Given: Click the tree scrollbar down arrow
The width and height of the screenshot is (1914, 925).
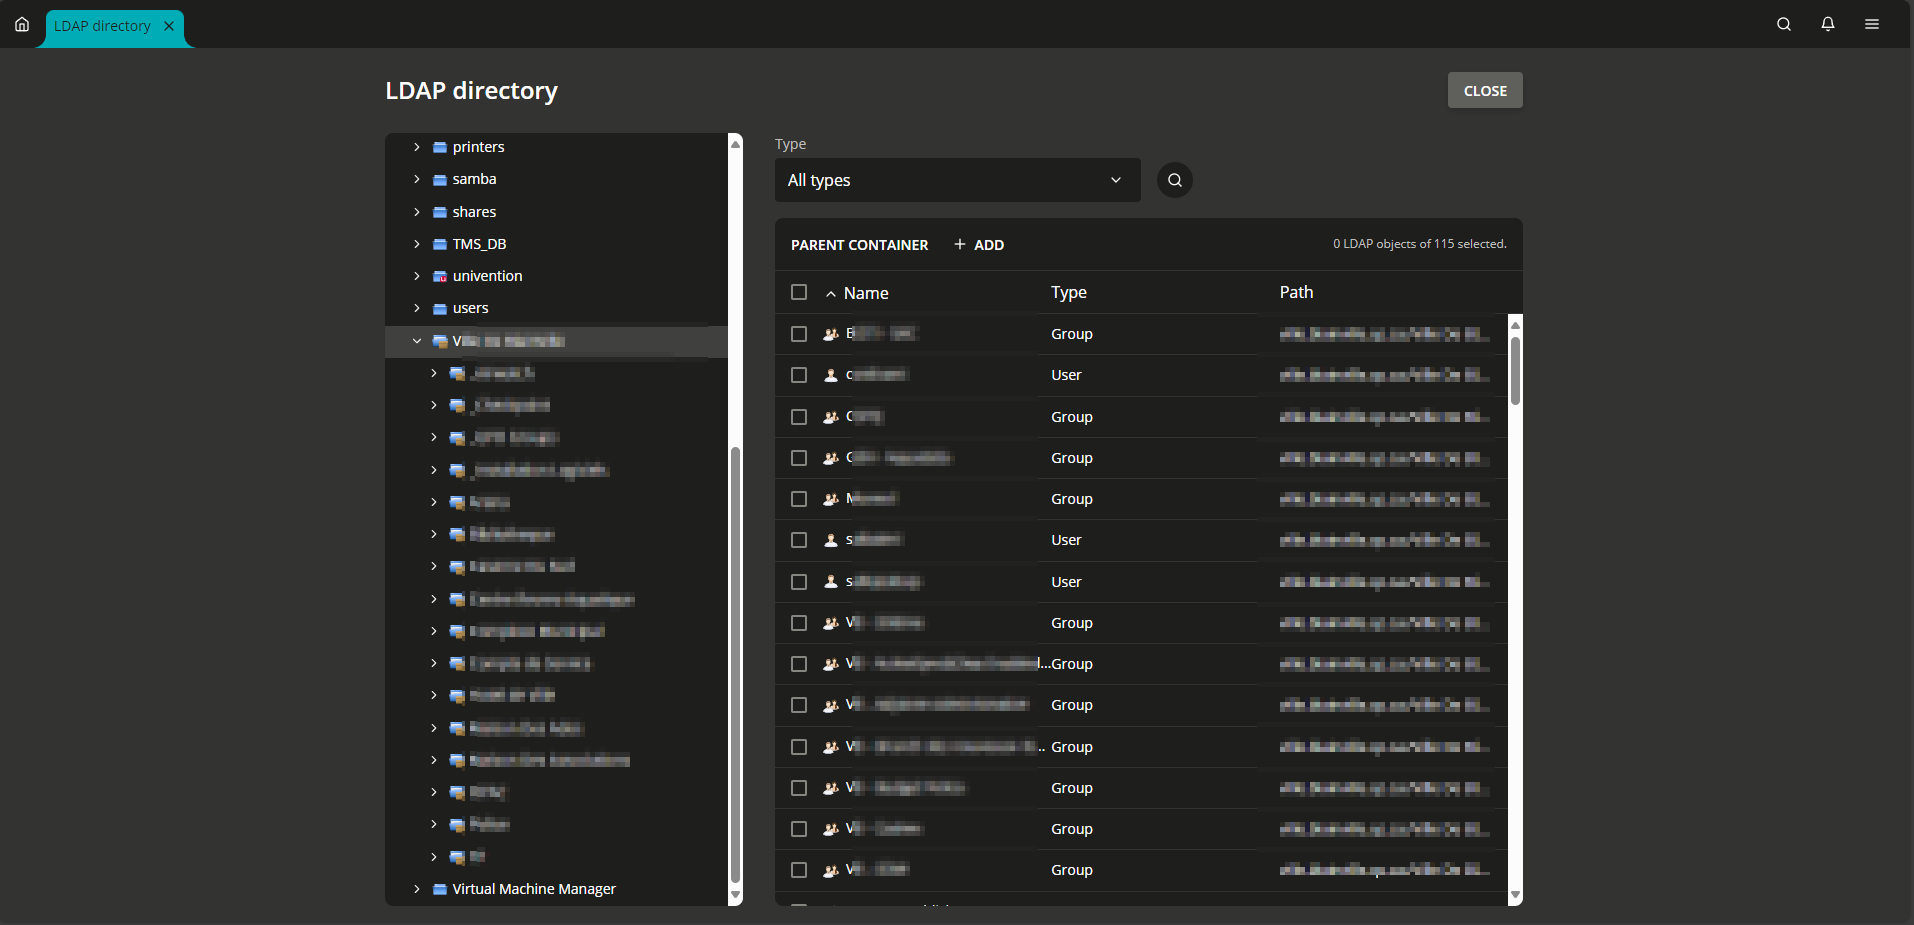Looking at the screenshot, I should 735,895.
